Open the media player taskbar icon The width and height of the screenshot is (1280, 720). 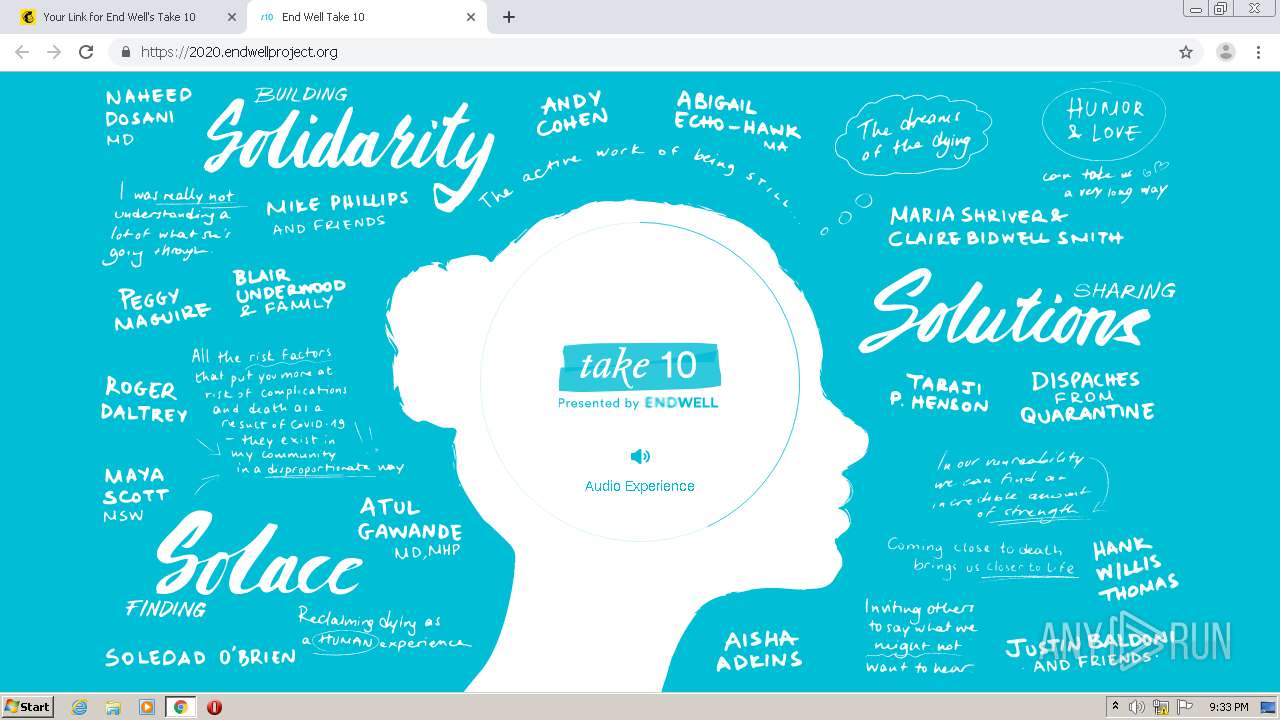click(147, 707)
